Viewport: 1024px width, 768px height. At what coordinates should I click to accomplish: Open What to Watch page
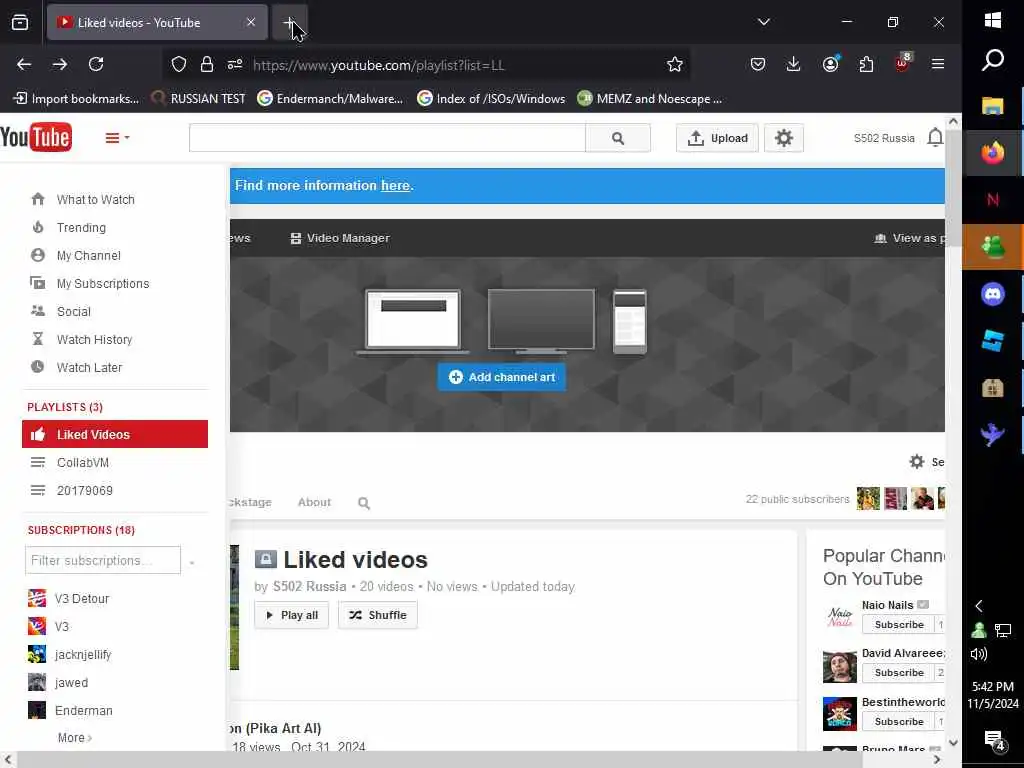click(x=95, y=200)
